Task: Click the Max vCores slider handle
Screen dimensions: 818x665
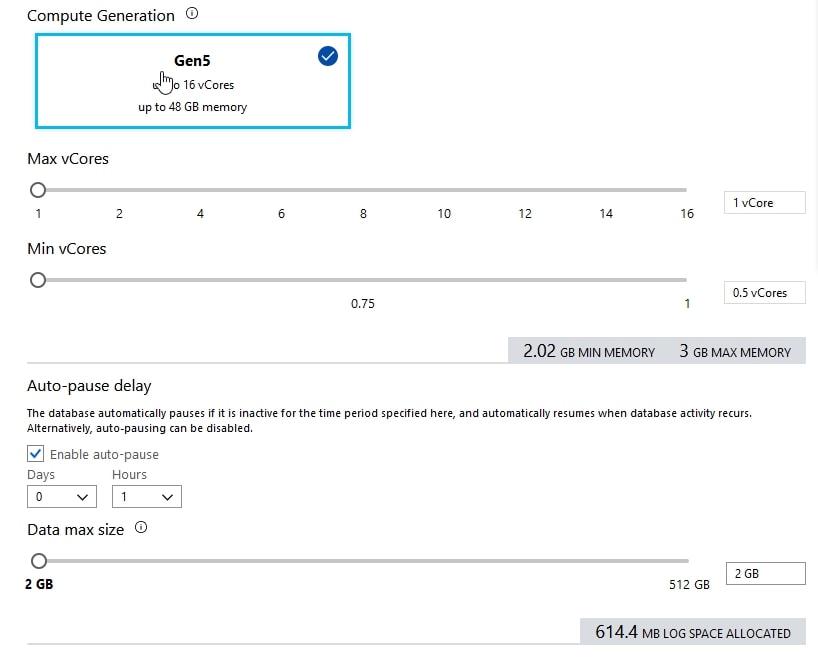Action: (x=38, y=189)
